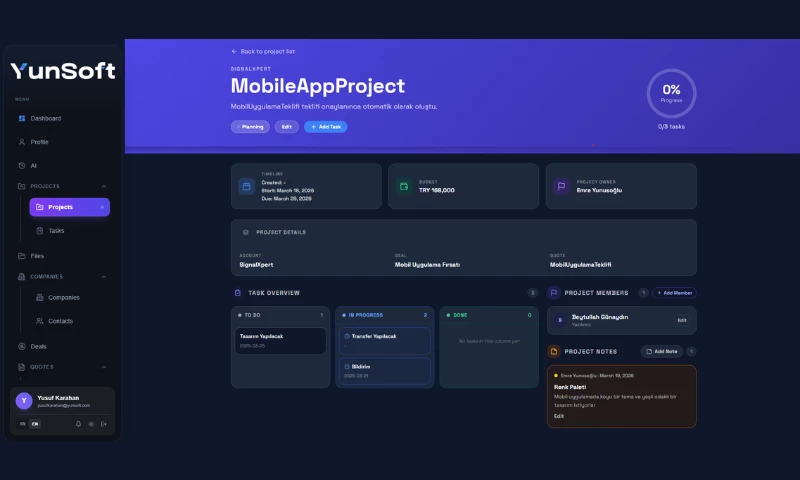The height and width of the screenshot is (480, 800).
Task: Collapse the COMPANIES sidebar group
Action: pos(104,276)
